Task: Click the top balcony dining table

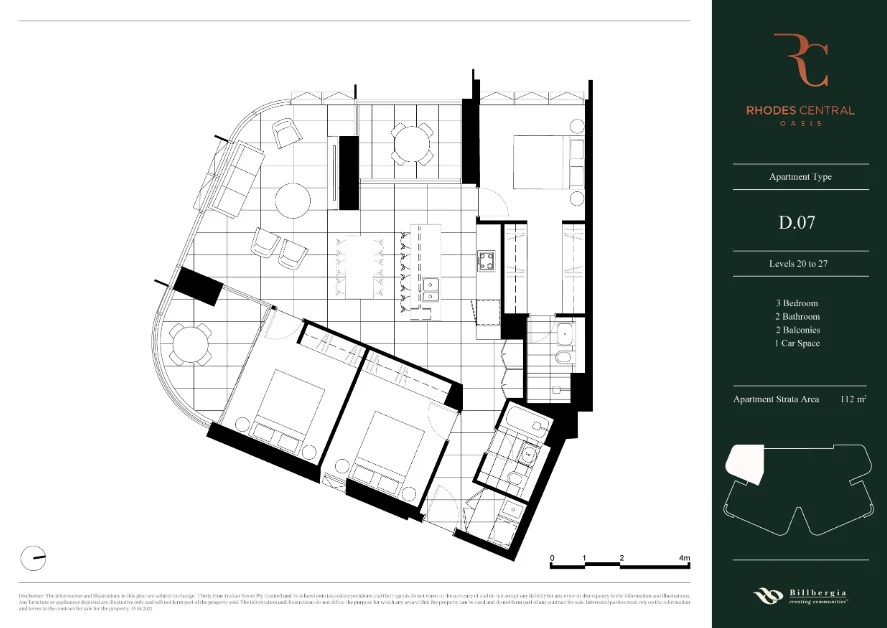Action: tap(411, 143)
